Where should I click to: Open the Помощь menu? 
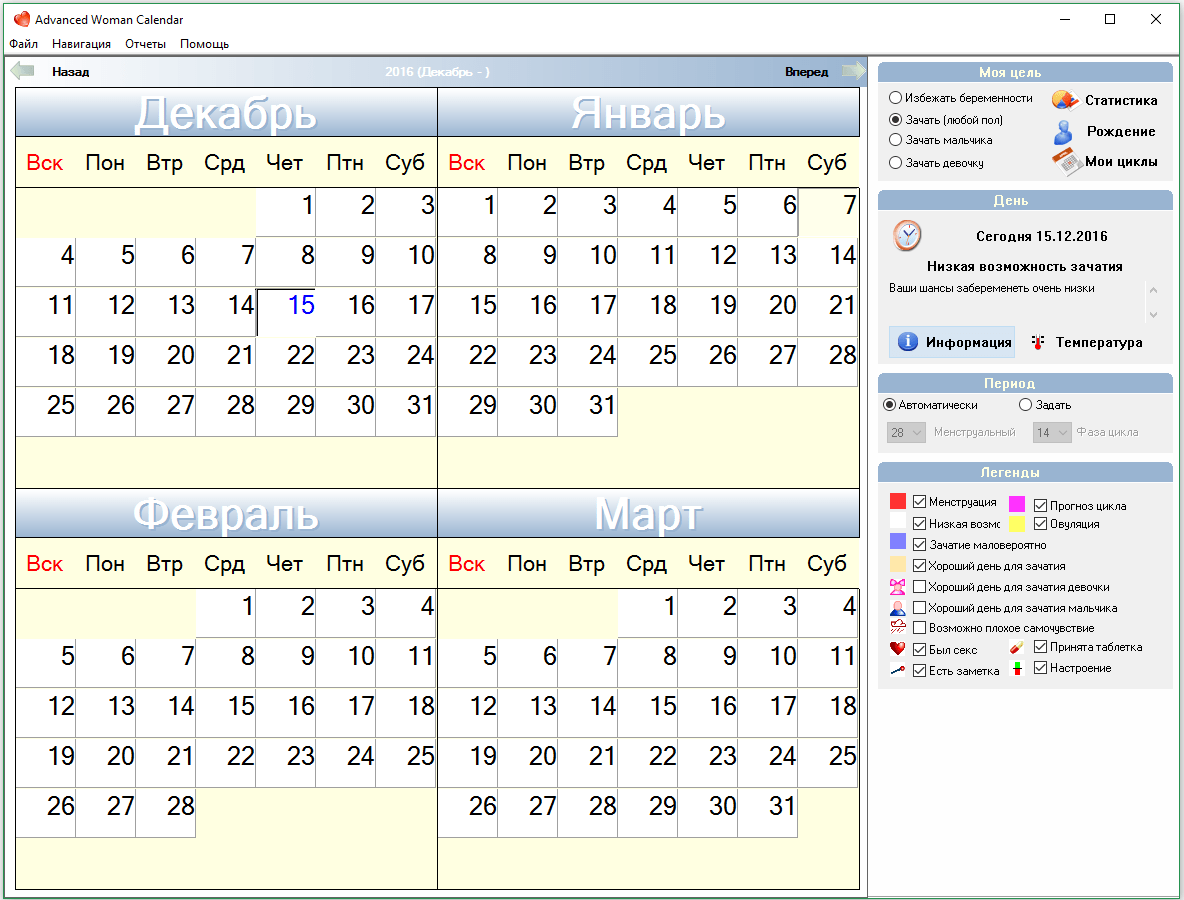point(204,44)
